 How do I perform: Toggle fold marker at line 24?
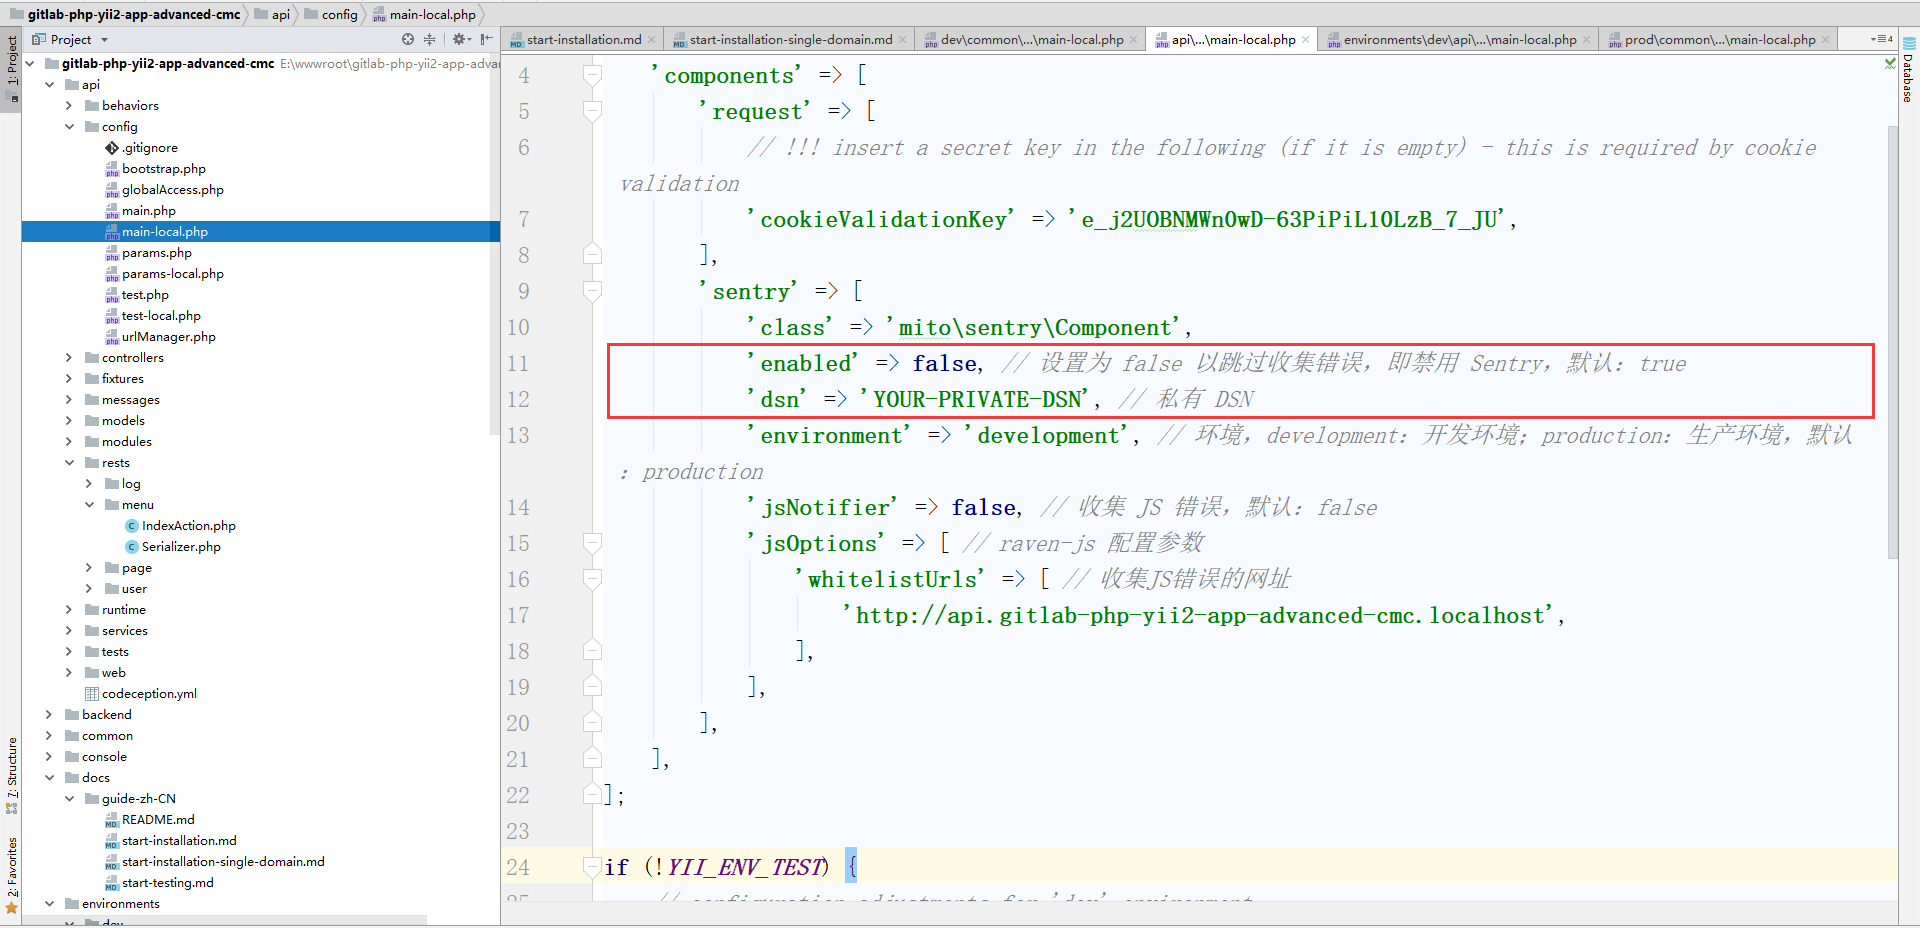click(592, 867)
